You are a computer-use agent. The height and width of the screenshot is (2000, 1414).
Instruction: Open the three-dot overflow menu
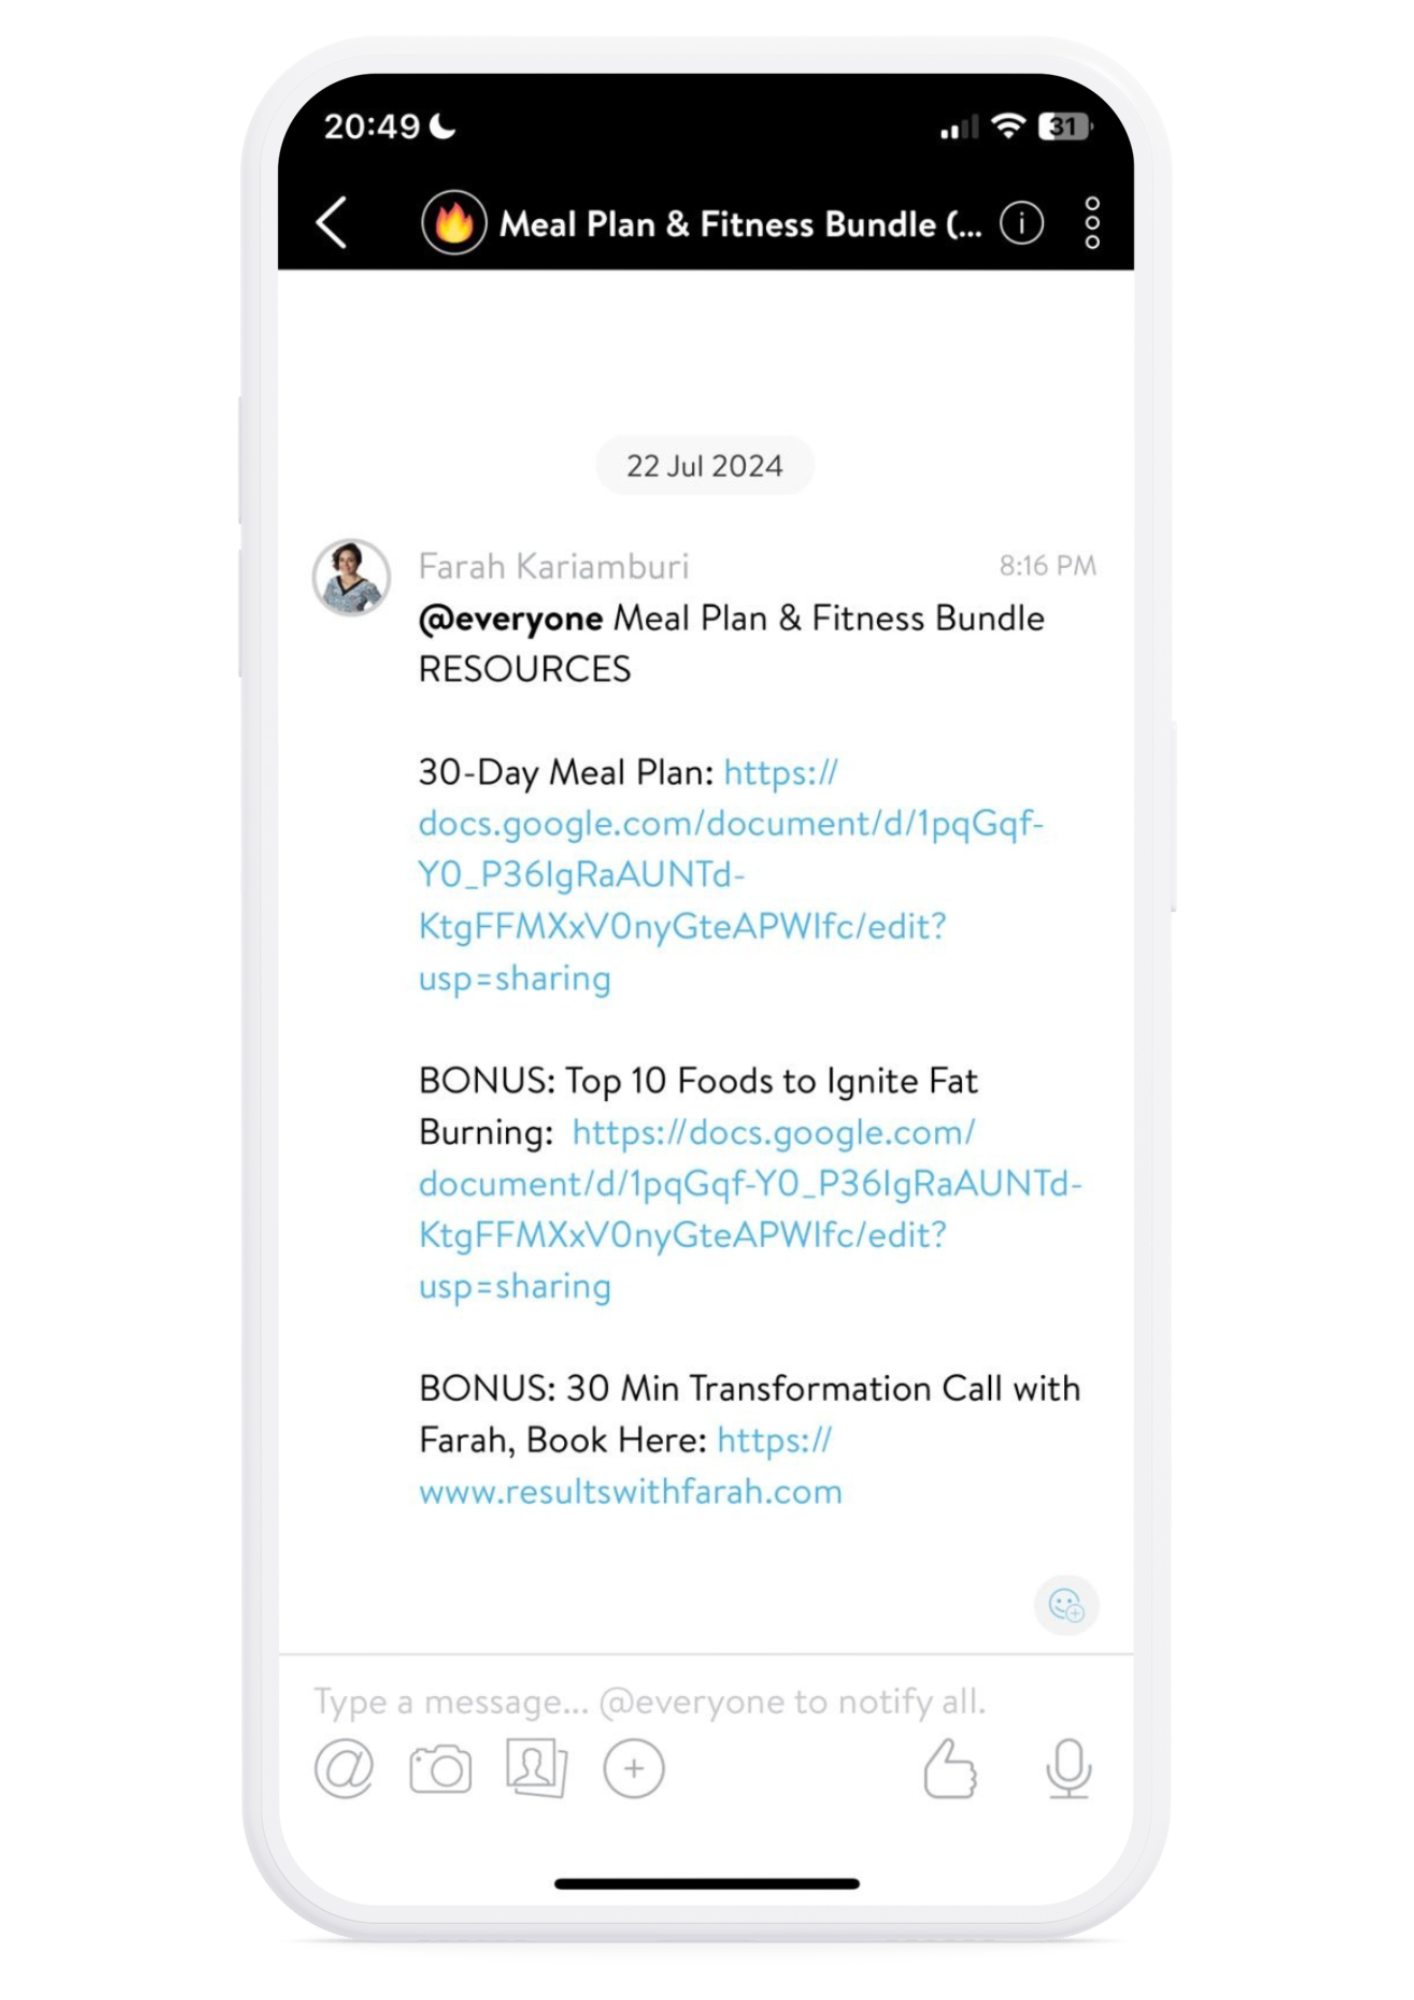pyautogui.click(x=1092, y=222)
